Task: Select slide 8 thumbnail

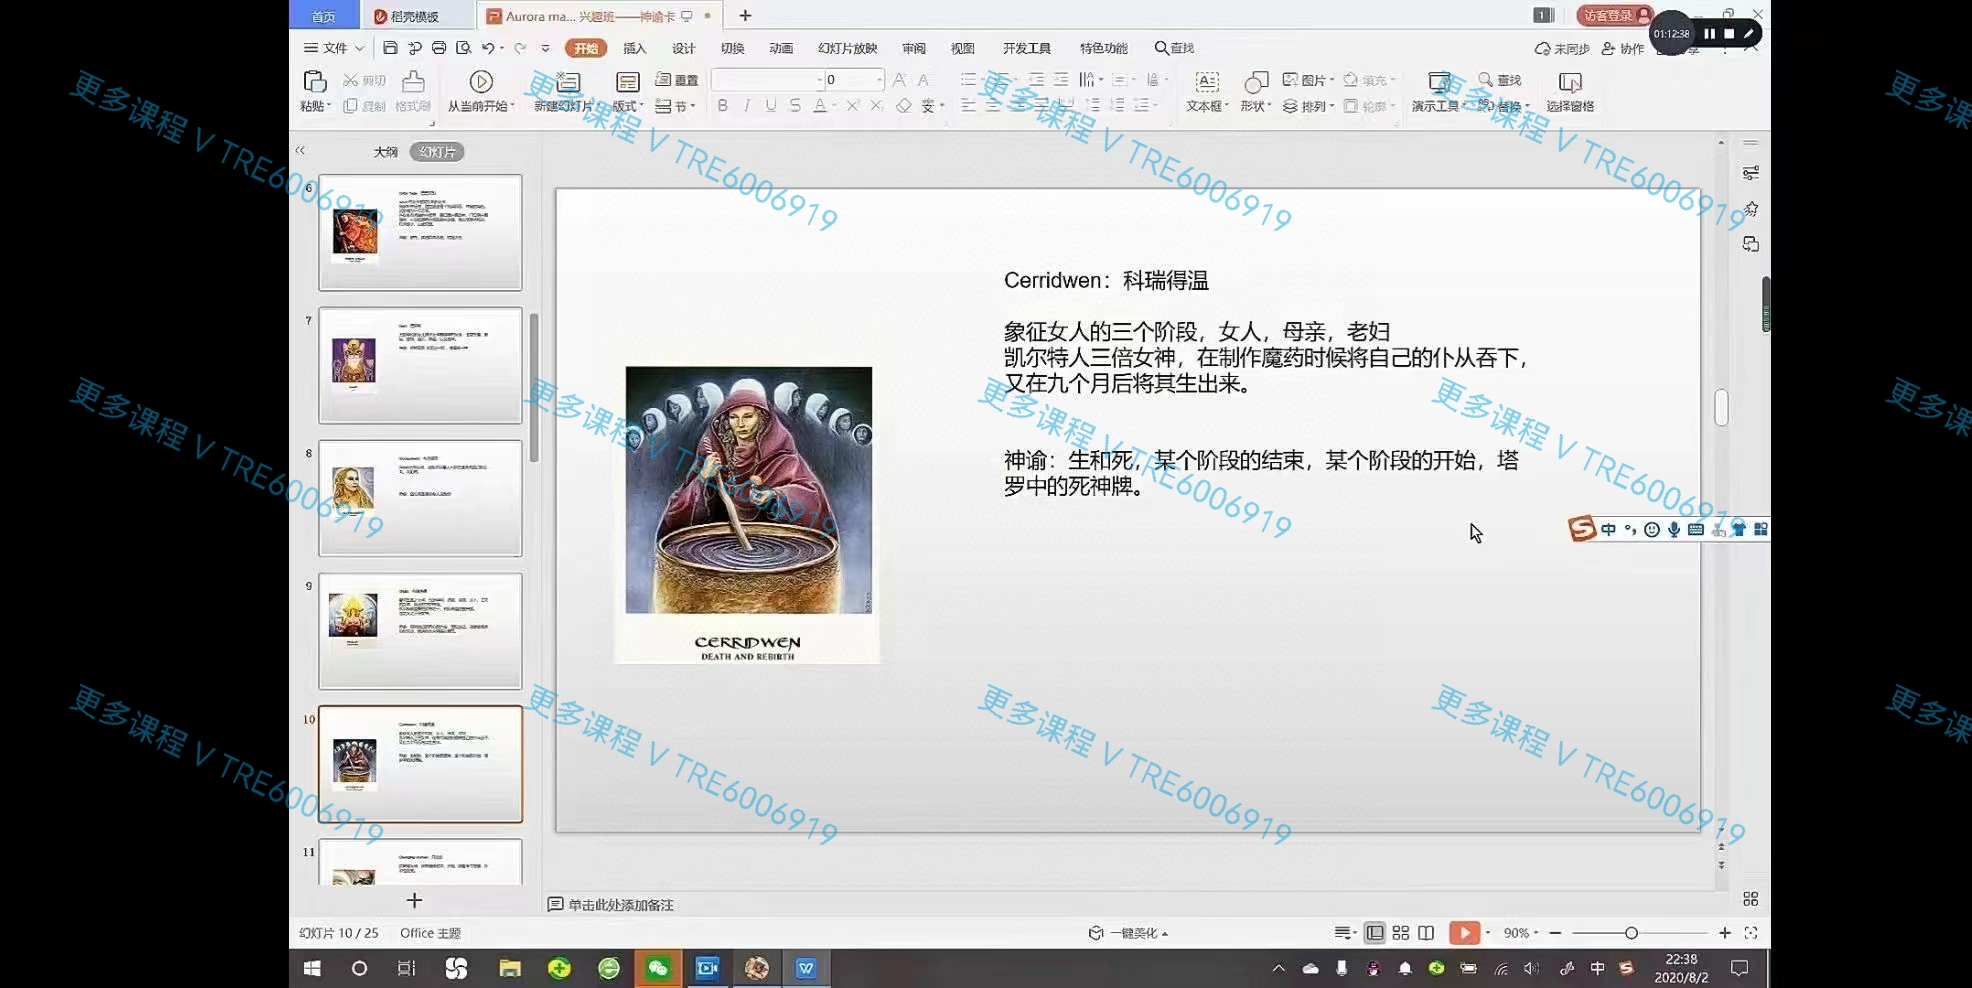Action: (x=420, y=498)
